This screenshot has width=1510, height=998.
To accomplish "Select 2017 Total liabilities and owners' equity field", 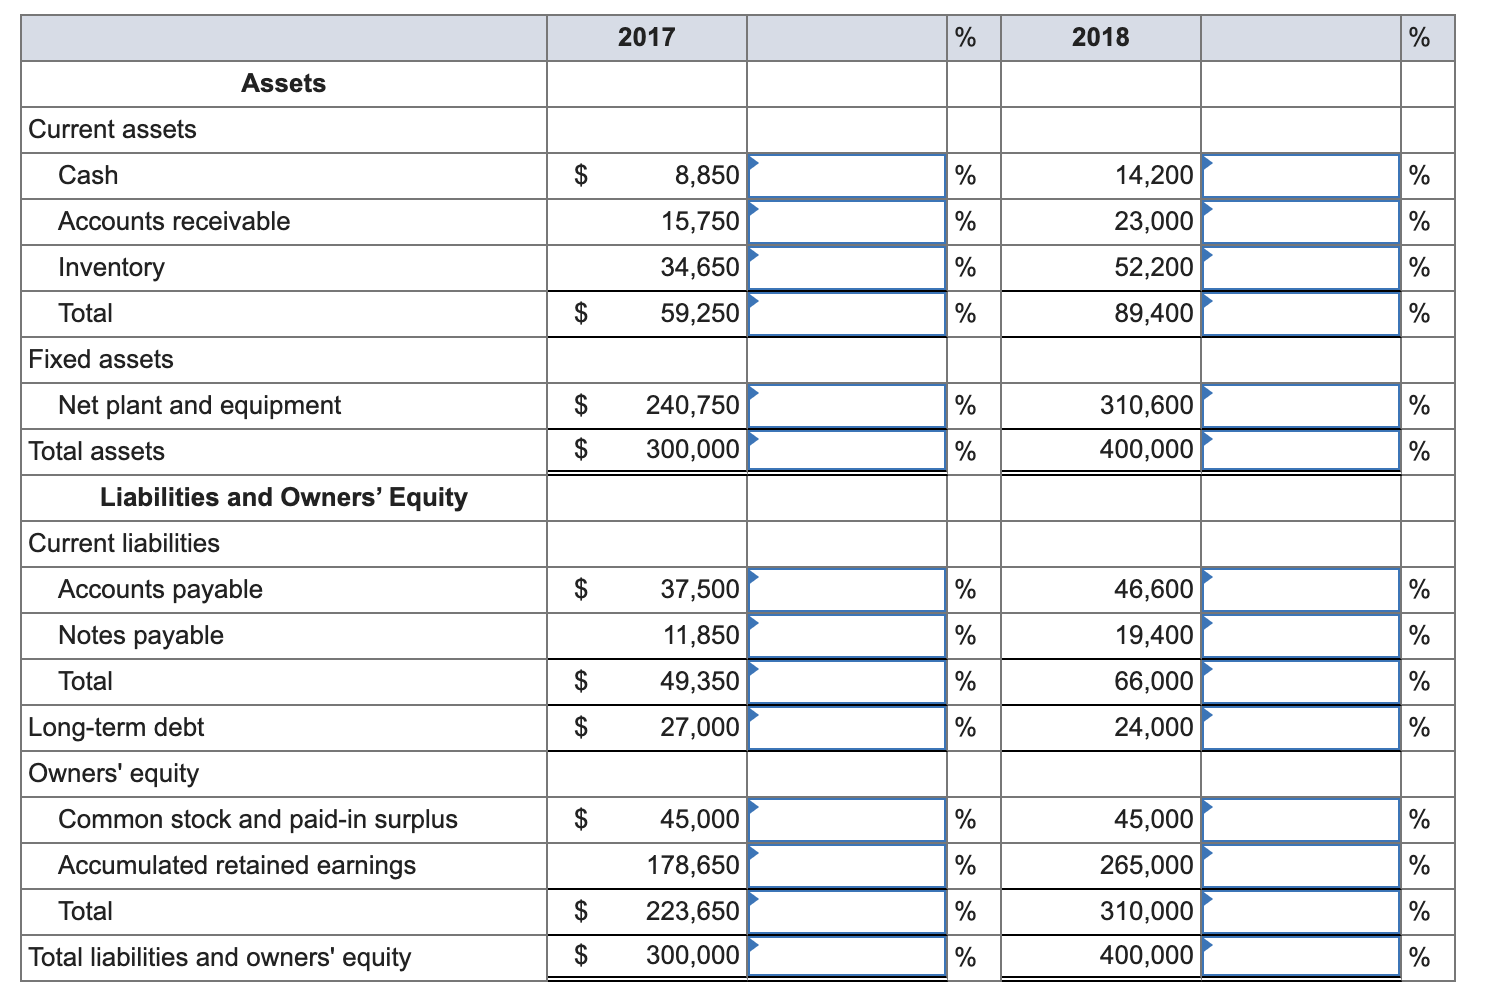I will pos(847,956).
